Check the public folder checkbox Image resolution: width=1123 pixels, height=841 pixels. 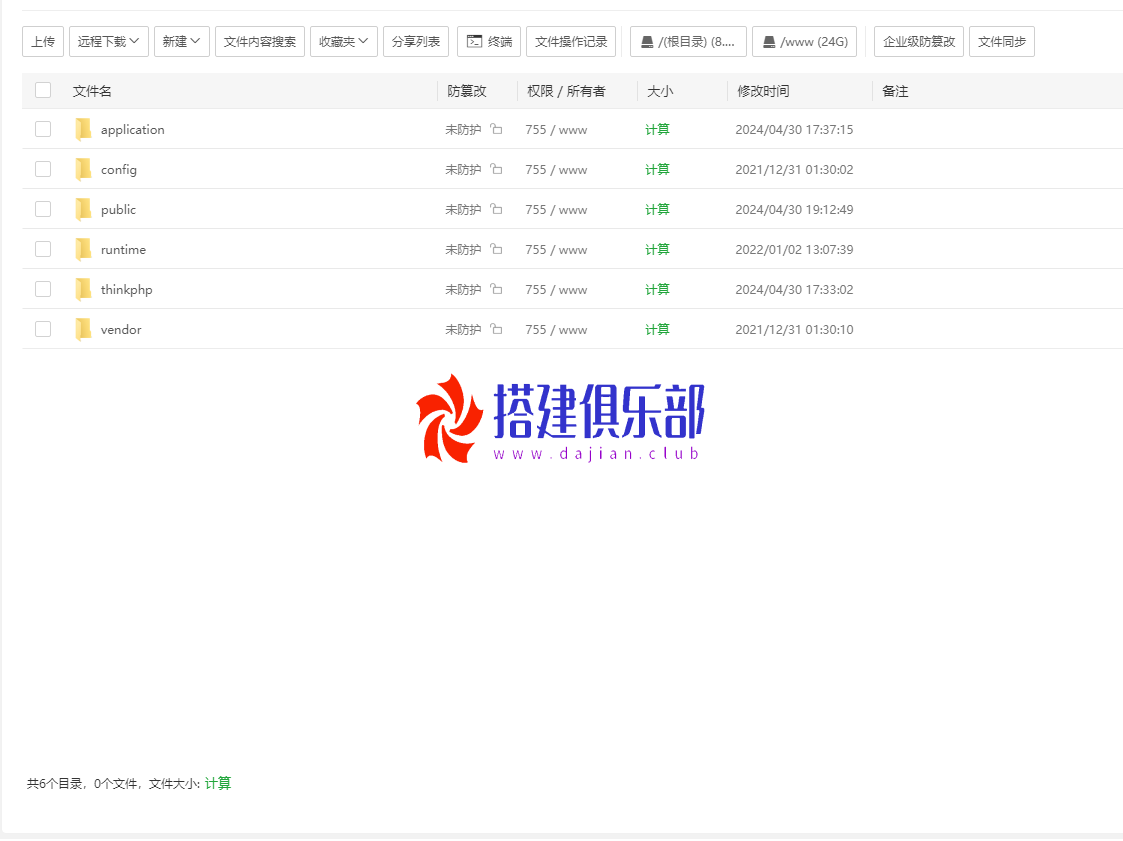[x=43, y=209]
